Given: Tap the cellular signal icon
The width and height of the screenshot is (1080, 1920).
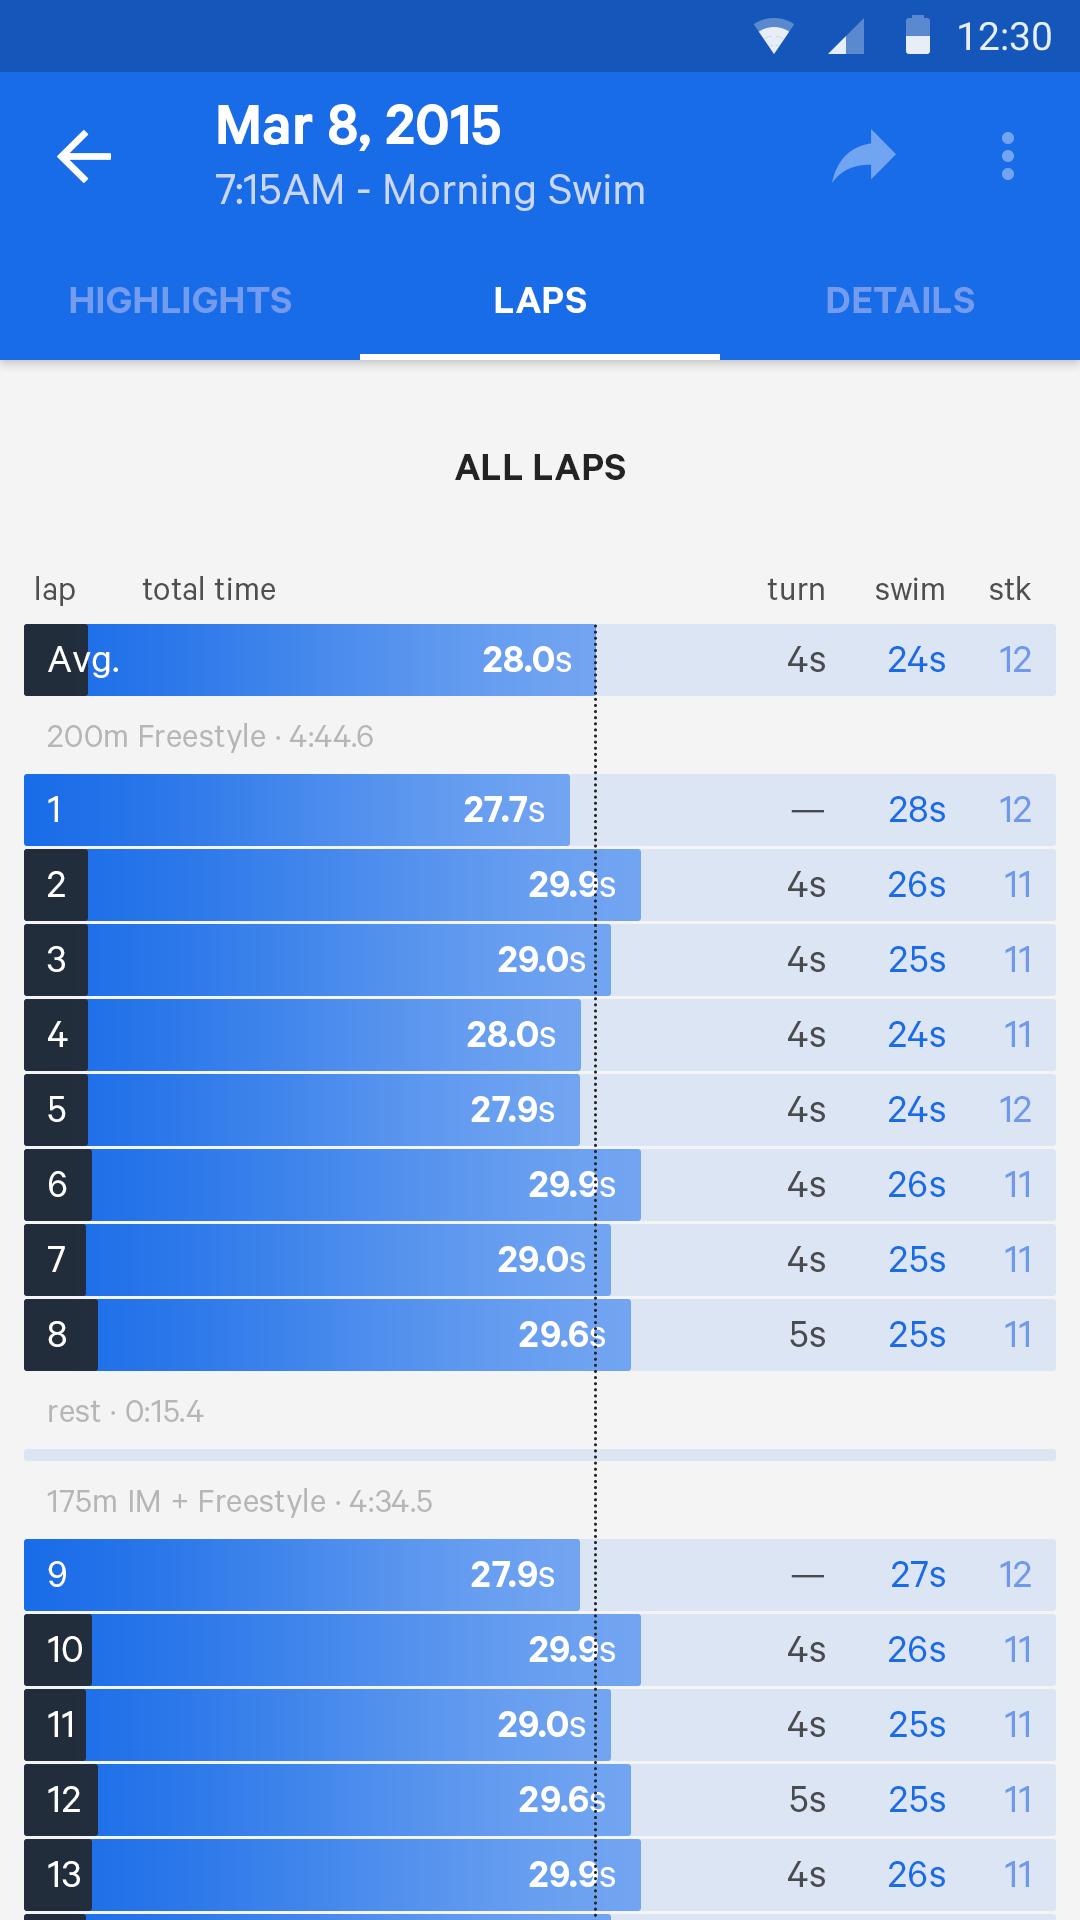Looking at the screenshot, I should coord(845,37).
